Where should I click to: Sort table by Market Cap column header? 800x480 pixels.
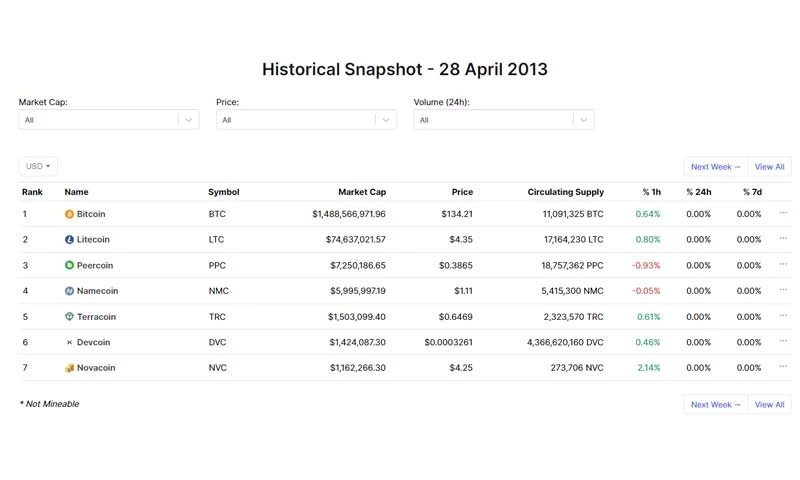click(361, 192)
